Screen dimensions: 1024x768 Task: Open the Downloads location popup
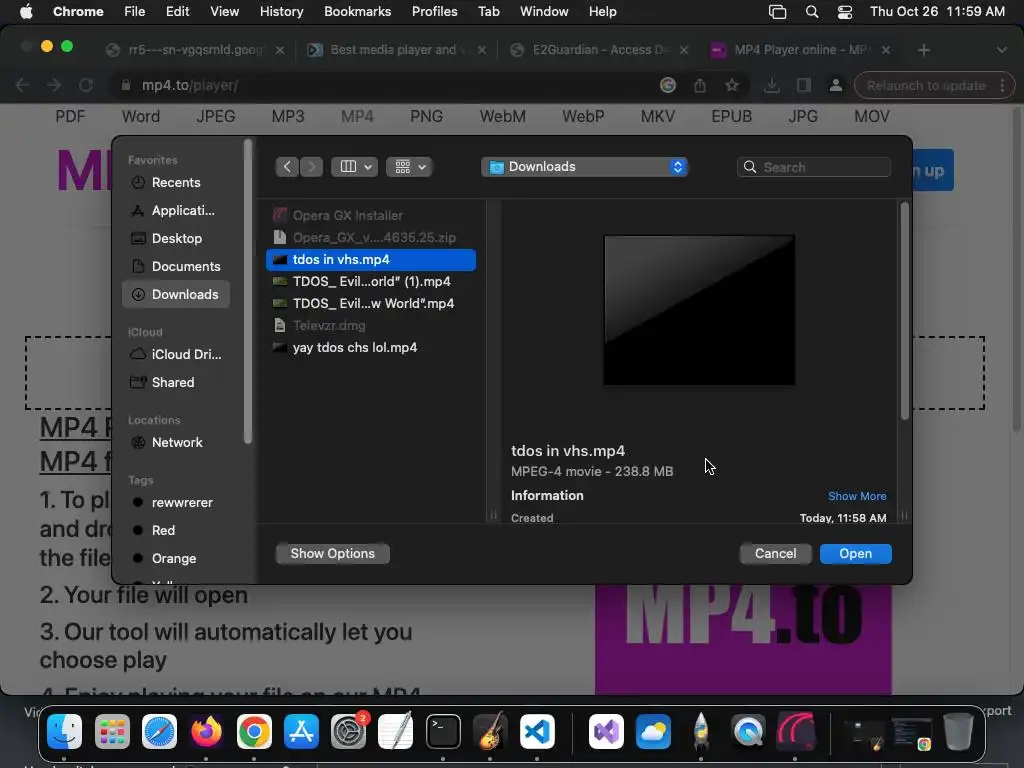tap(584, 167)
